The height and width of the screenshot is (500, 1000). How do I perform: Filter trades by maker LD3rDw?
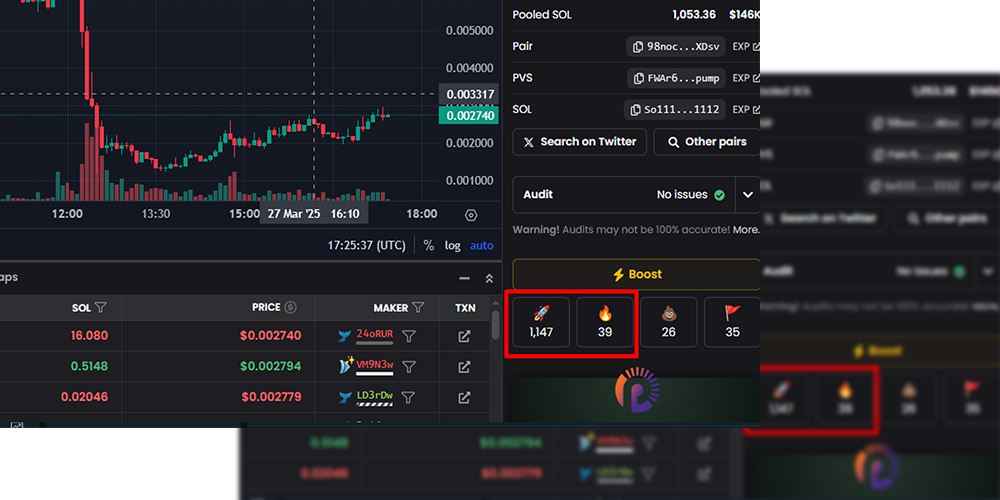409,397
